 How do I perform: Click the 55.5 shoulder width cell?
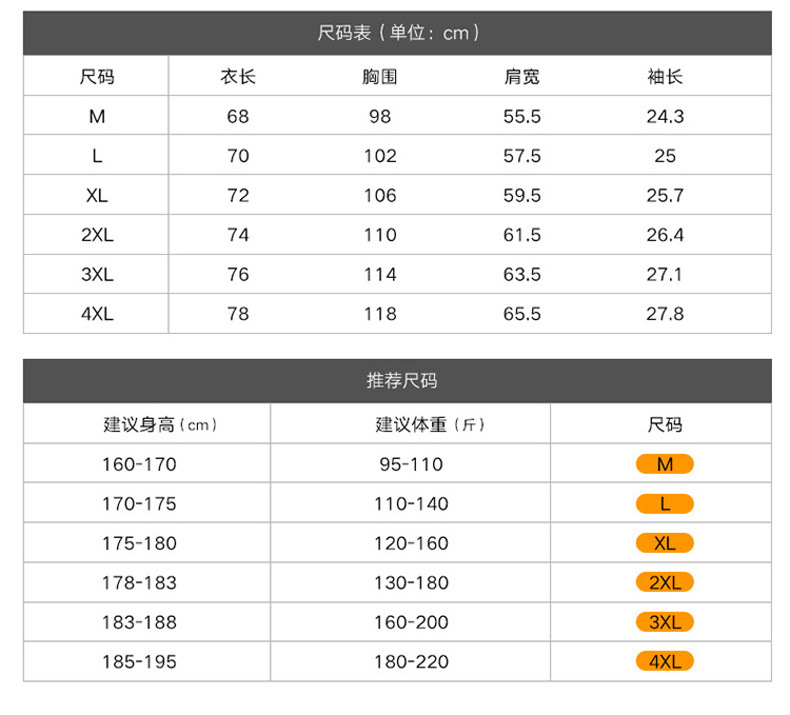tap(522, 116)
